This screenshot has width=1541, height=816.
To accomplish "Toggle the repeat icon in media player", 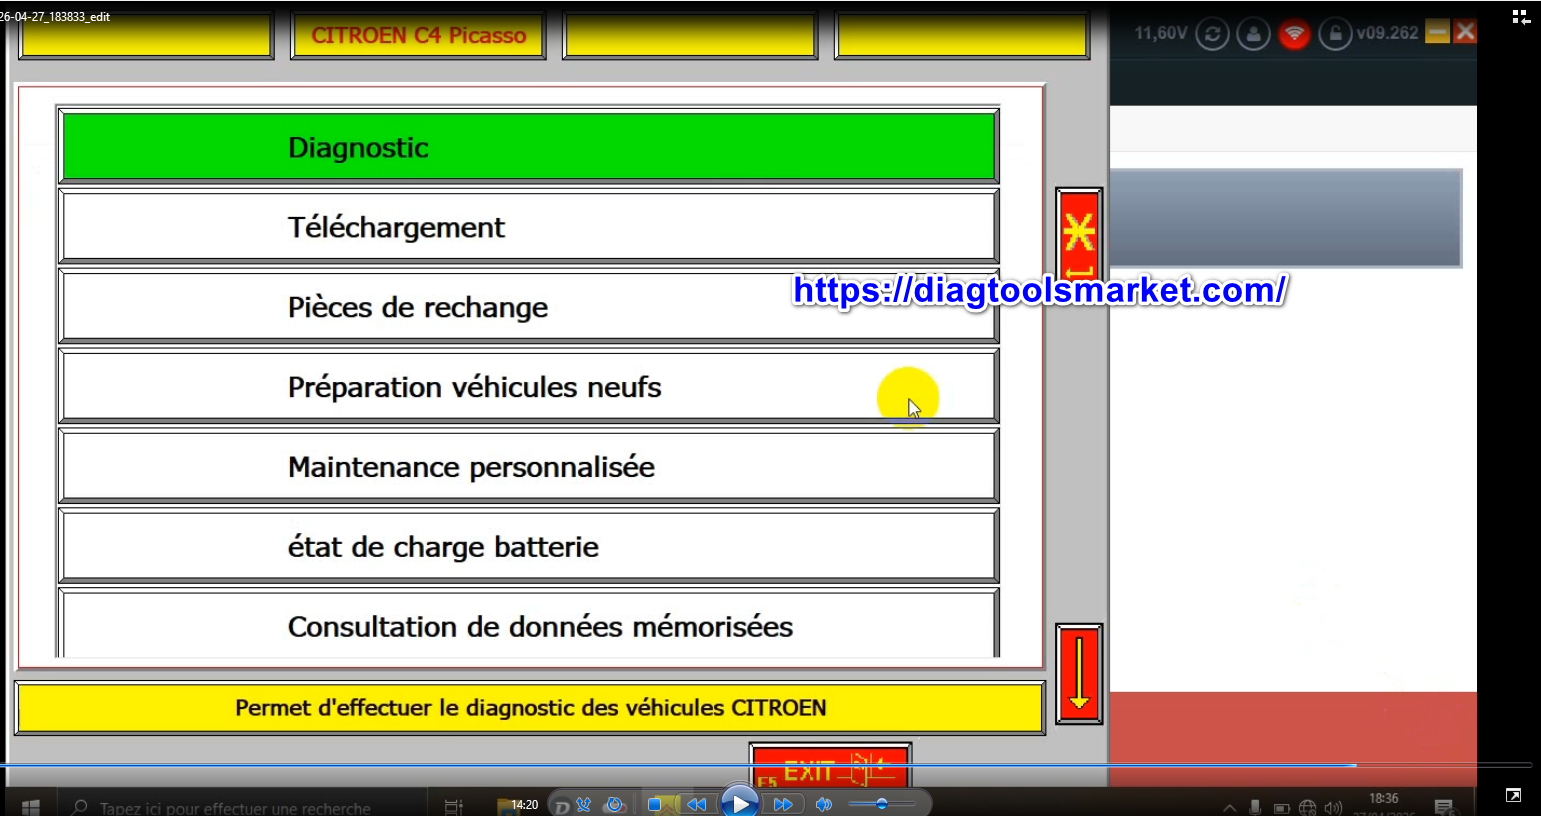I will [x=615, y=804].
